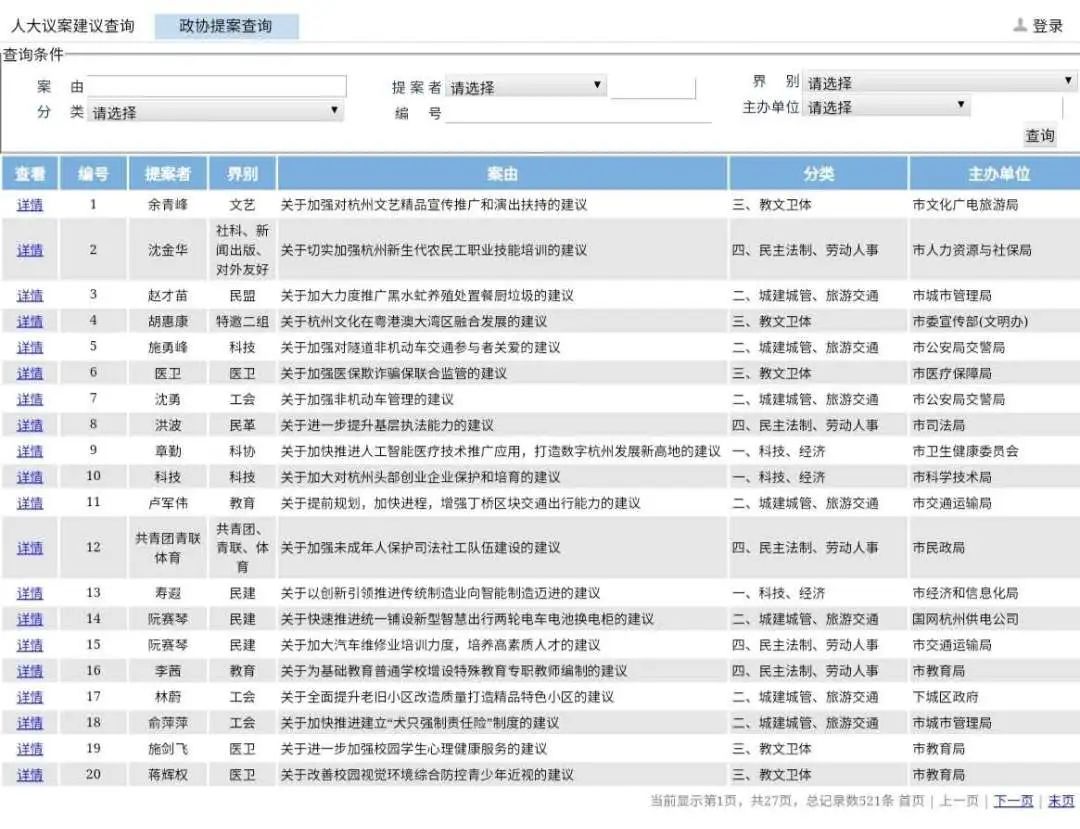Jump to last page via 末页
1080x829 pixels.
click(1061, 801)
